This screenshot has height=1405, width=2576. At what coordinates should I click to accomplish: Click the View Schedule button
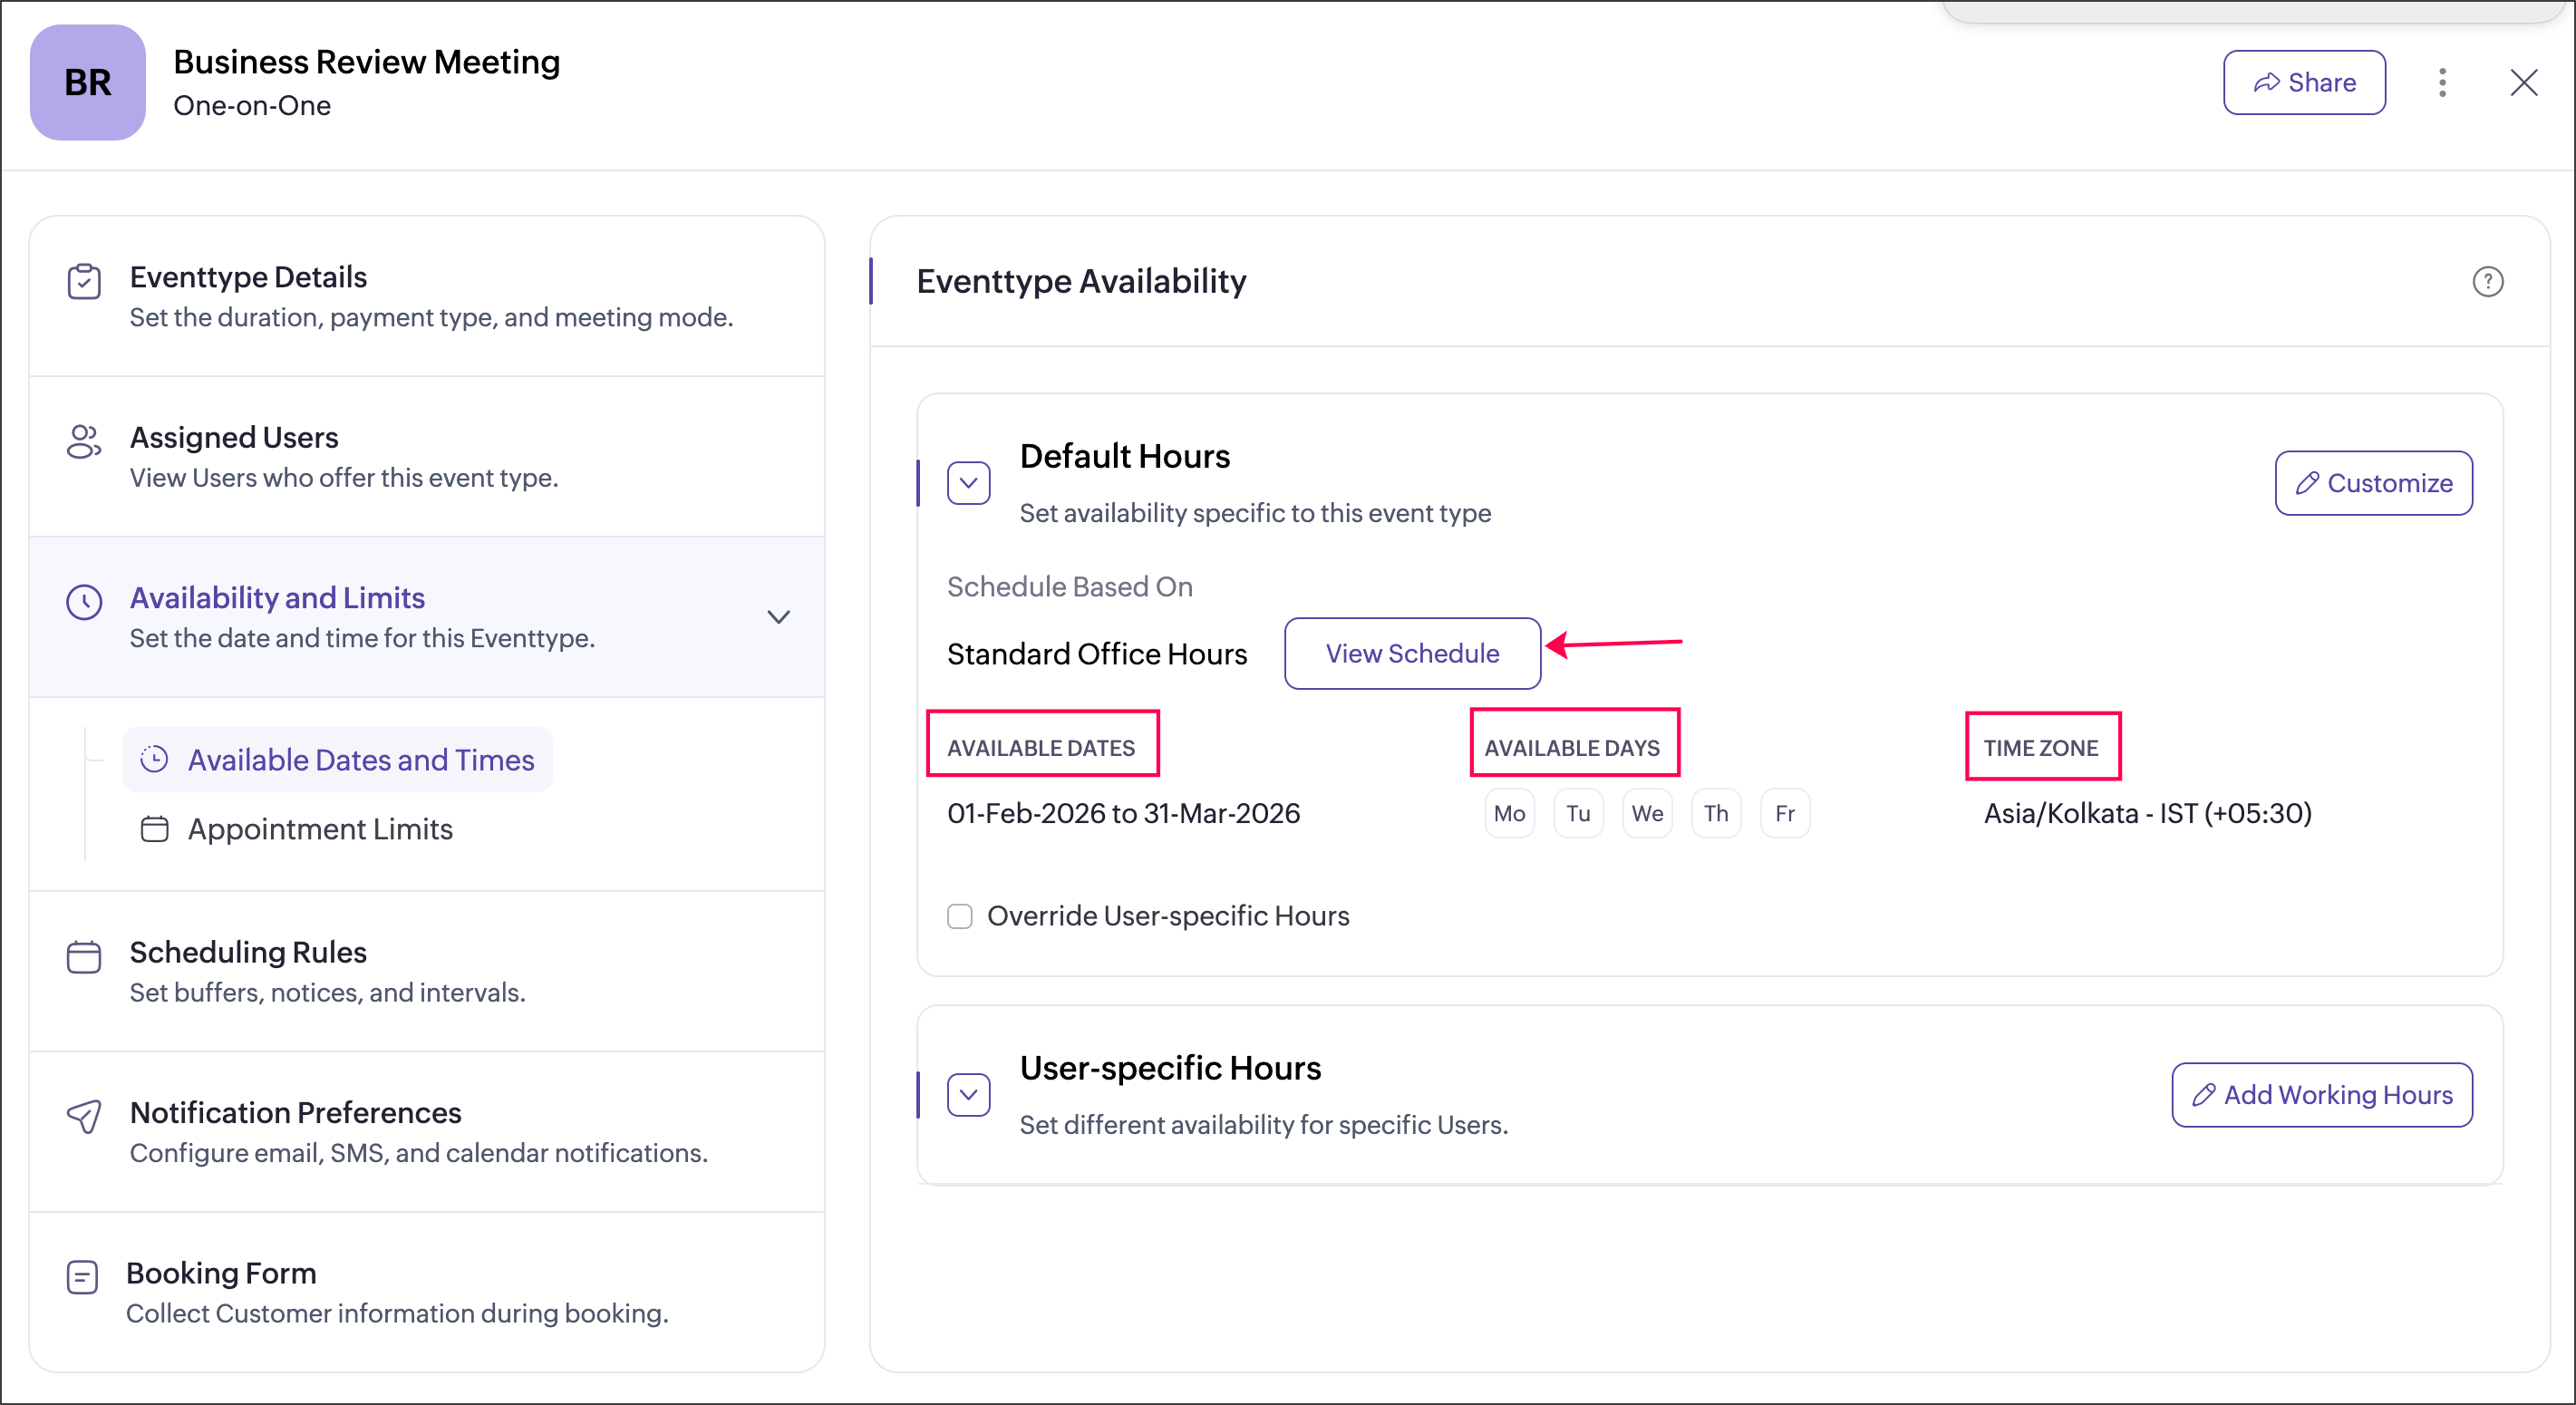pyautogui.click(x=1412, y=653)
